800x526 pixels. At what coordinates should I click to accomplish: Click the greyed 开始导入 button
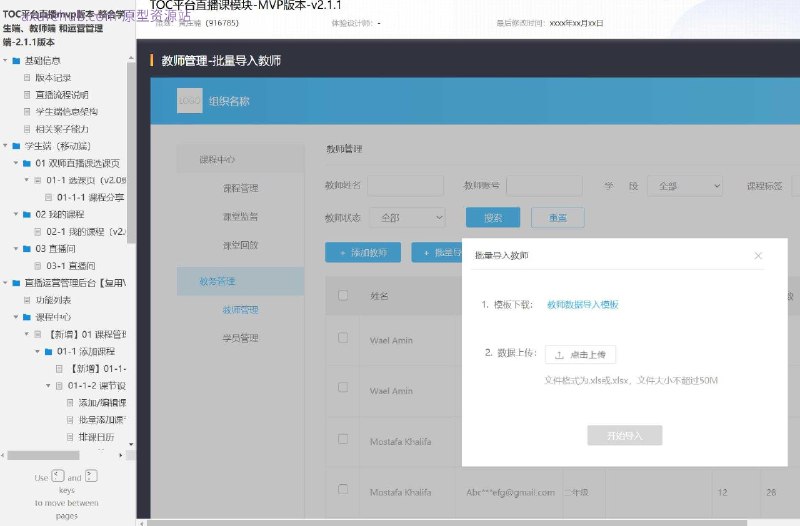624,435
